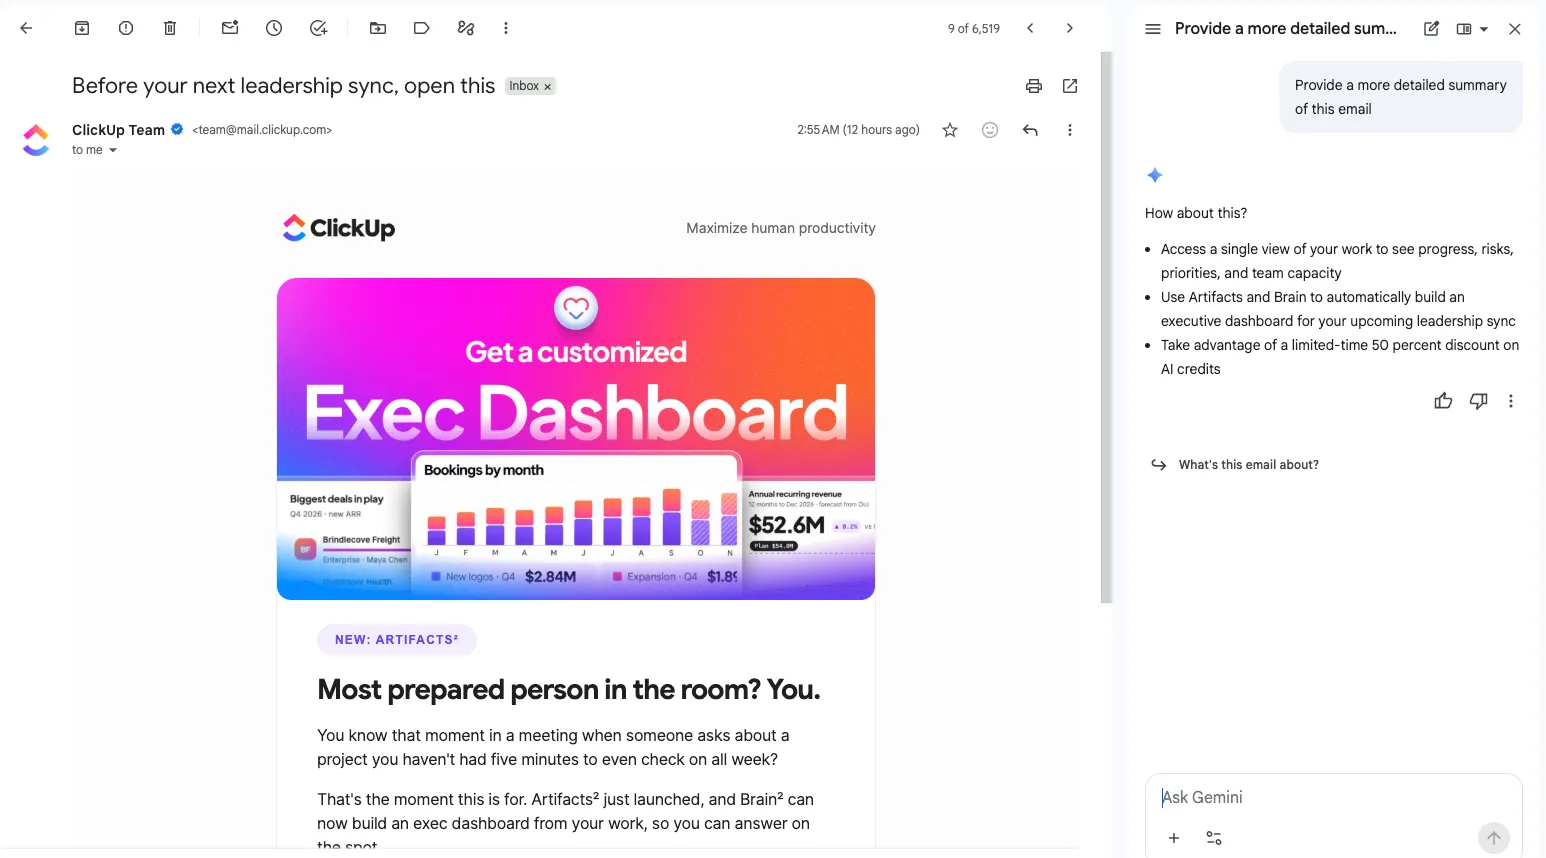Star the ClickUp email
The height and width of the screenshot is (858, 1546).
950,130
